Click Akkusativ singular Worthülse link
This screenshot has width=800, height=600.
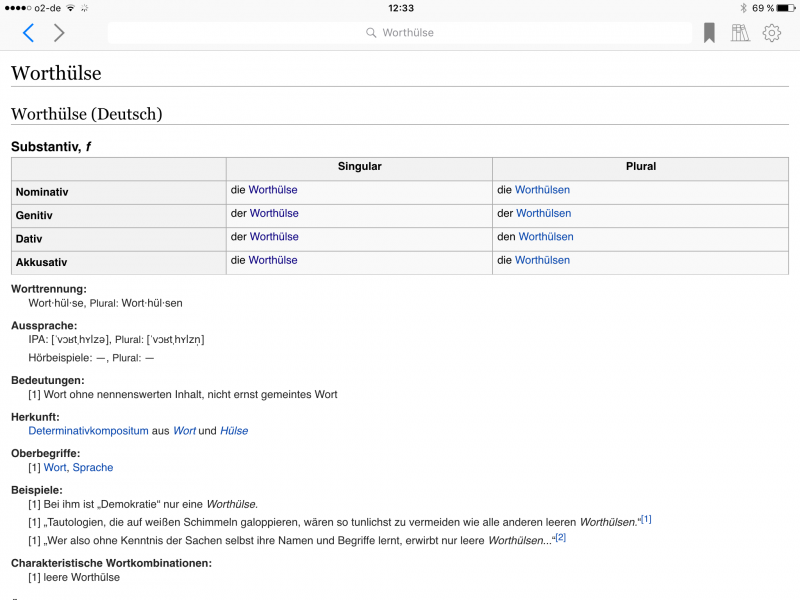(x=272, y=260)
